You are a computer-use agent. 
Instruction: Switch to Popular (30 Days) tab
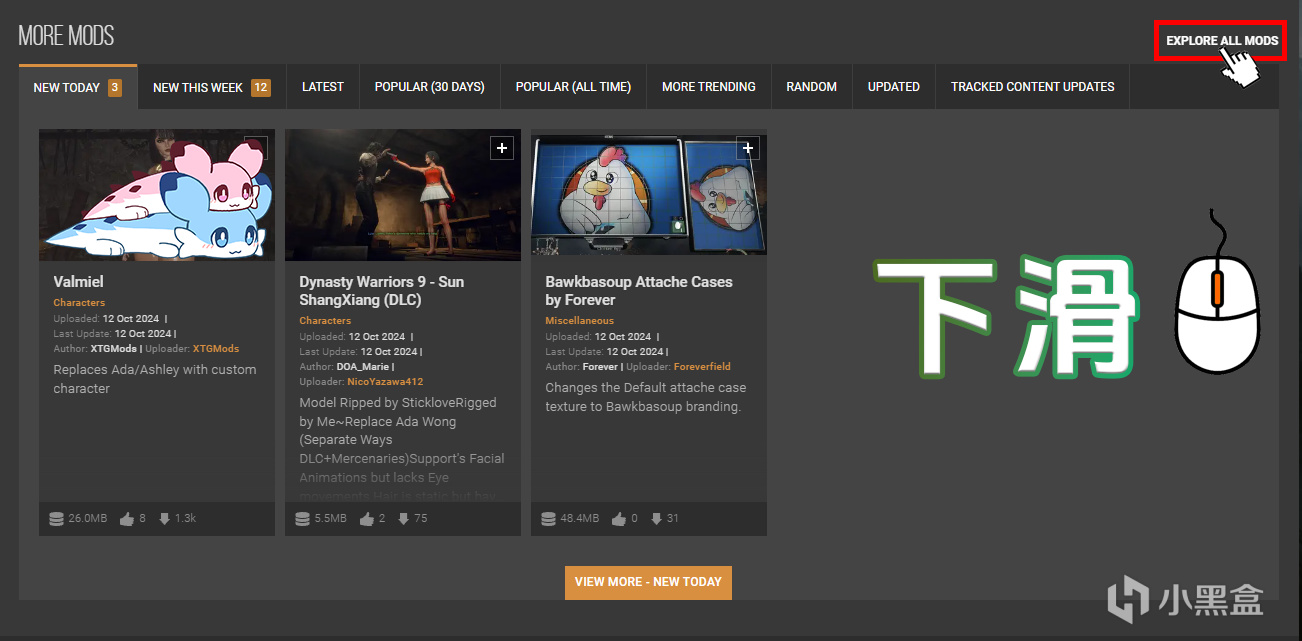coord(430,87)
